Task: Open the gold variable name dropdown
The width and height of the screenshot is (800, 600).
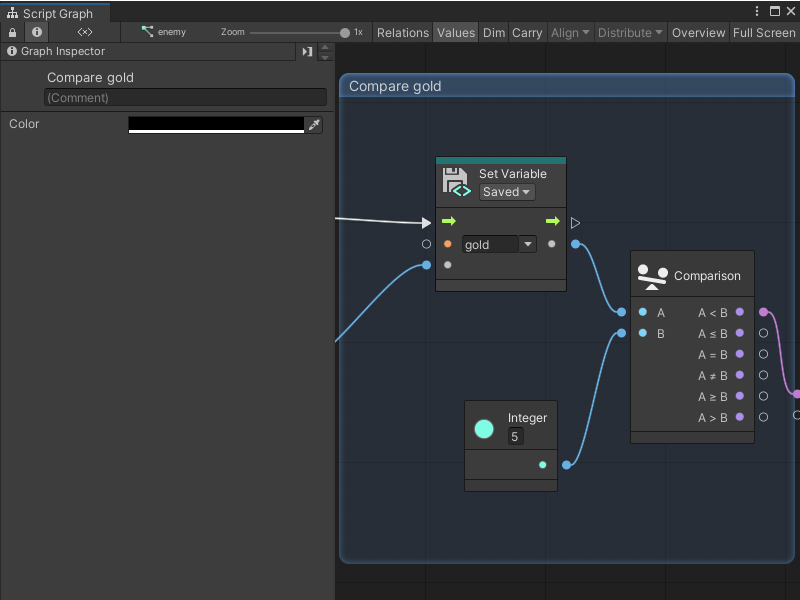Action: tap(498, 243)
